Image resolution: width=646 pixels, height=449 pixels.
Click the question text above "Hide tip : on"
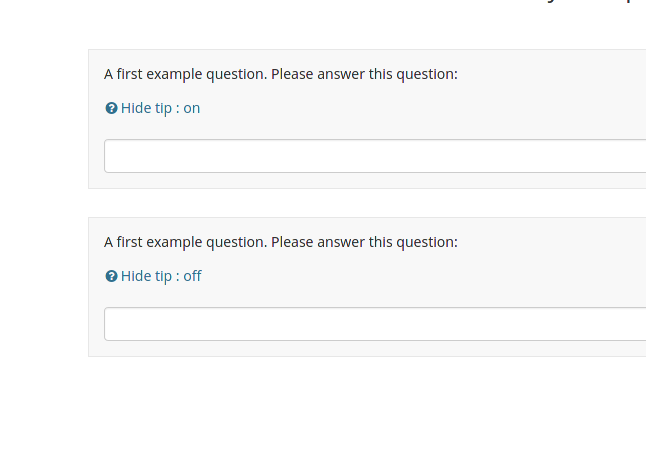tap(281, 74)
